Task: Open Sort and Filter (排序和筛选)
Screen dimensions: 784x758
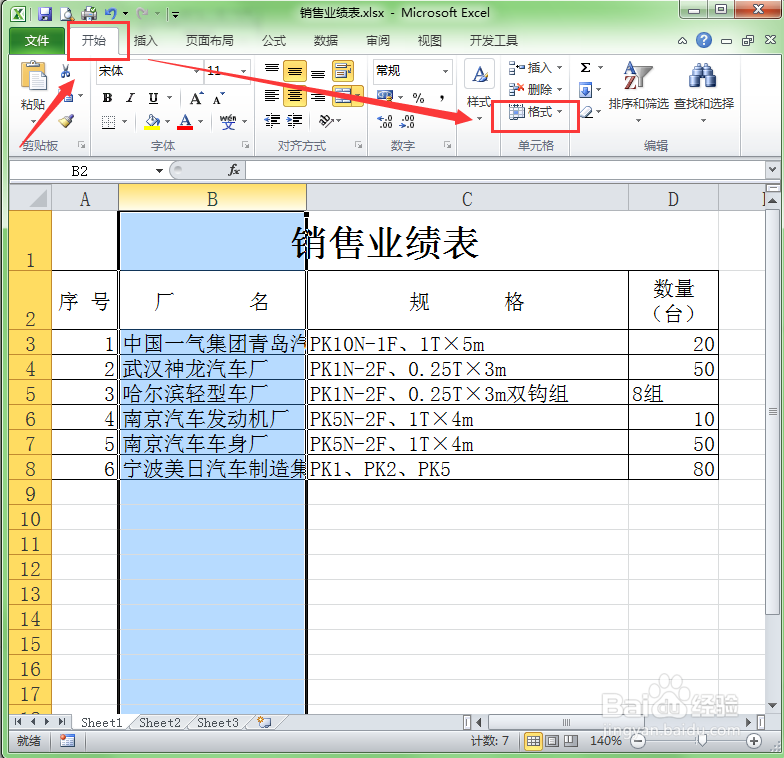Action: (638, 92)
